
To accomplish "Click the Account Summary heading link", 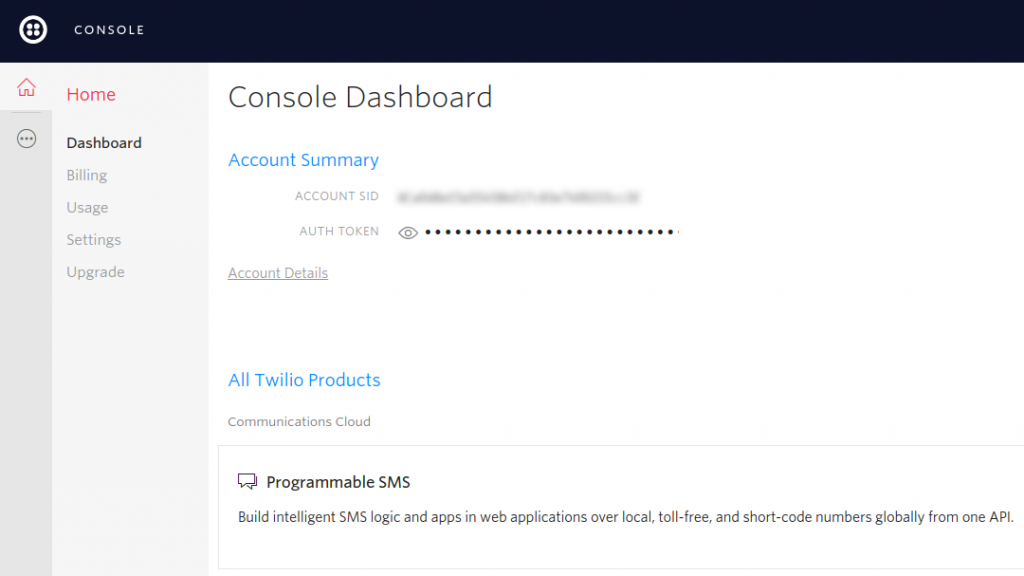I will coord(303,160).
